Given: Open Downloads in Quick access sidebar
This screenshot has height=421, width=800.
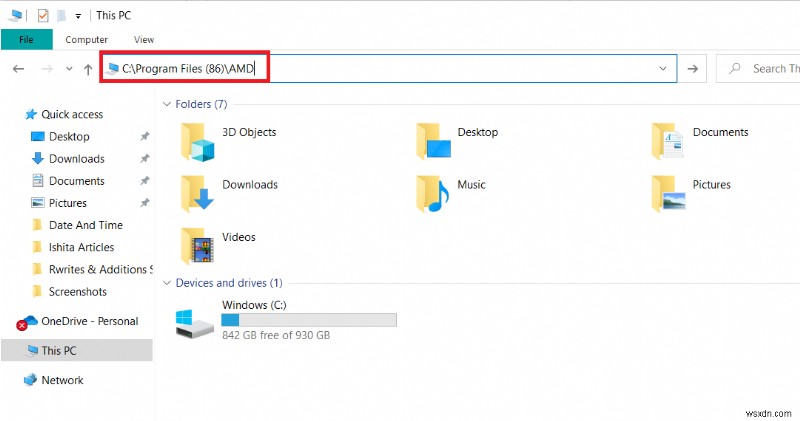Looking at the screenshot, I should click(x=77, y=159).
